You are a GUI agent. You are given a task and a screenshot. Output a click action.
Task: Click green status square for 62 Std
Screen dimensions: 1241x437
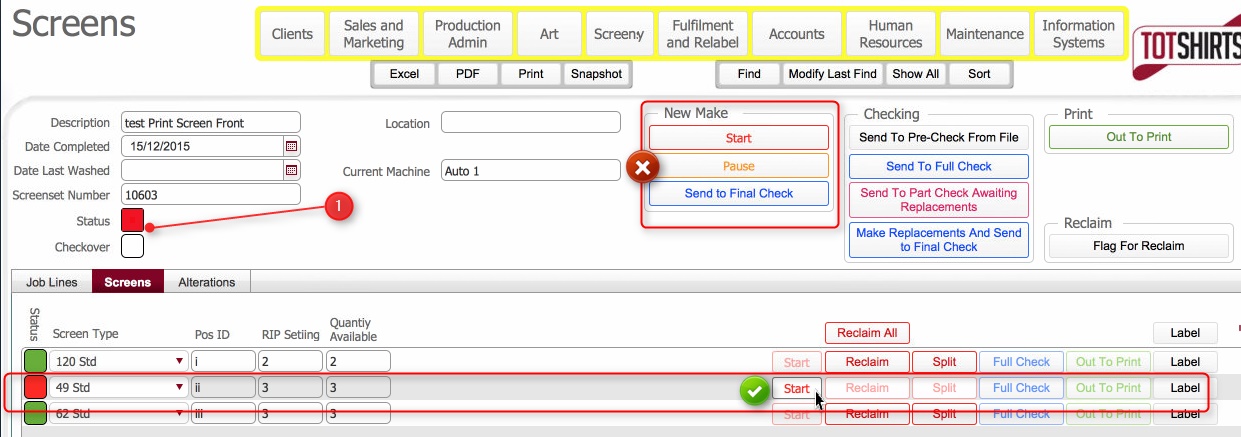click(35, 413)
